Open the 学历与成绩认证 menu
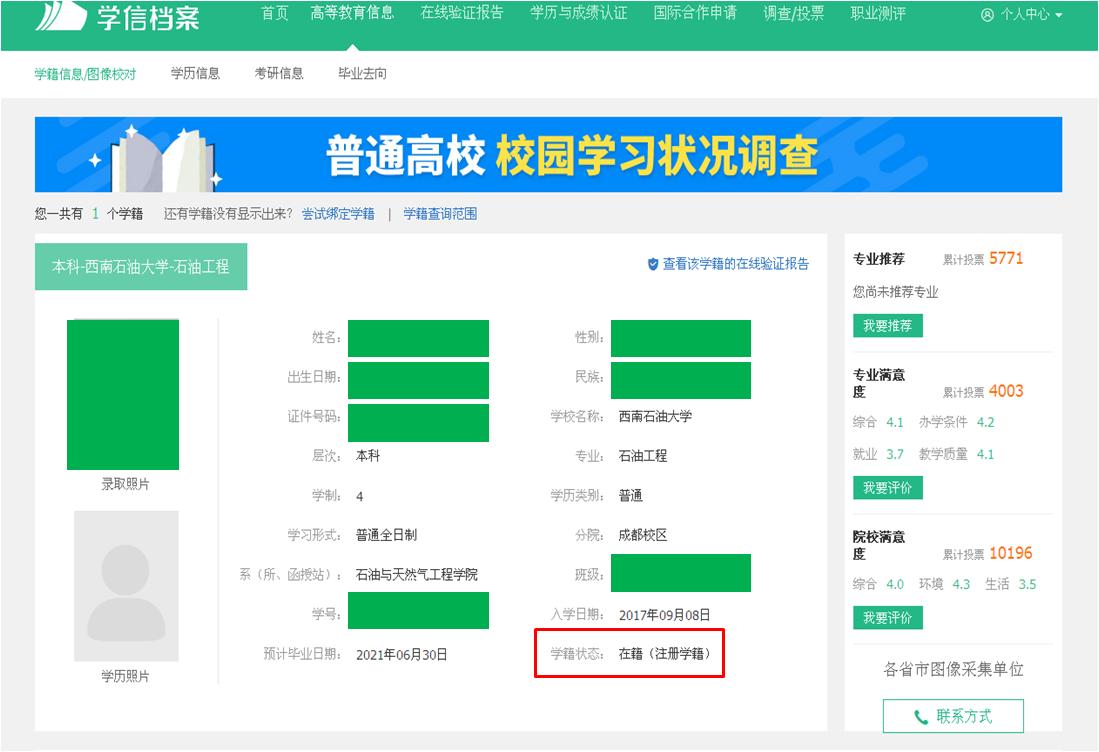This screenshot has width=1099, height=752. [x=579, y=13]
